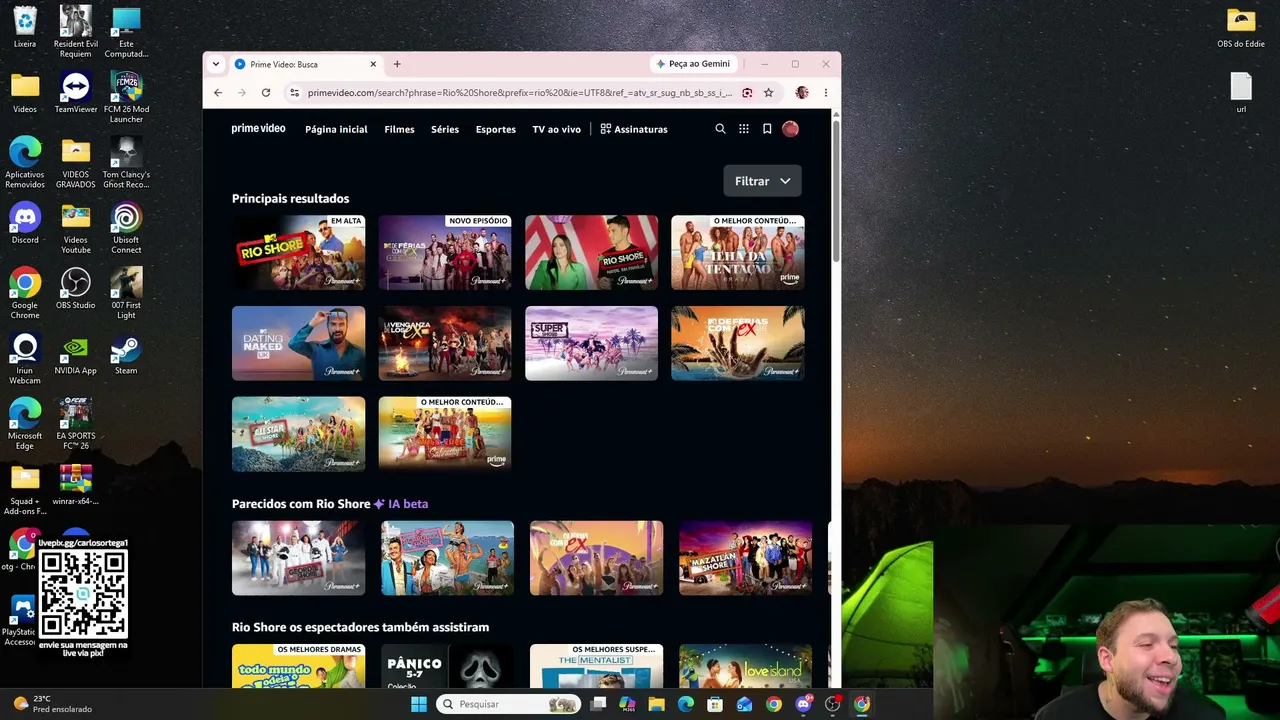Open the TV ao vivo menu
The width and height of the screenshot is (1280, 720).
556,129
